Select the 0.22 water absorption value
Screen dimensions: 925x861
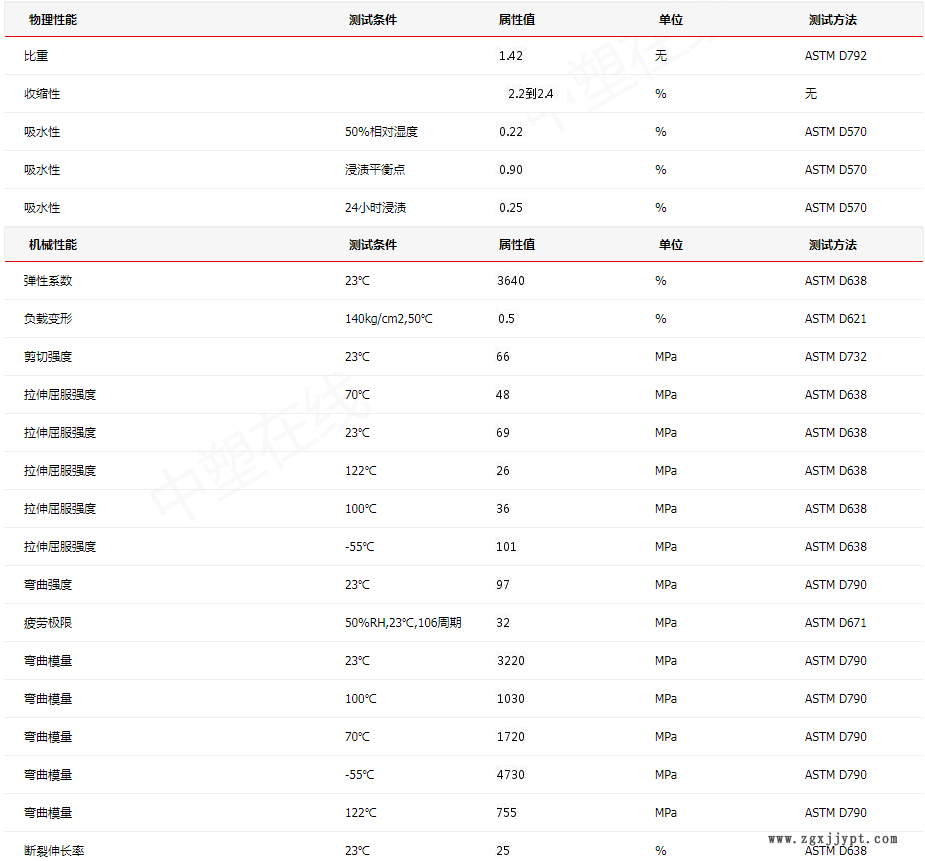click(x=511, y=132)
